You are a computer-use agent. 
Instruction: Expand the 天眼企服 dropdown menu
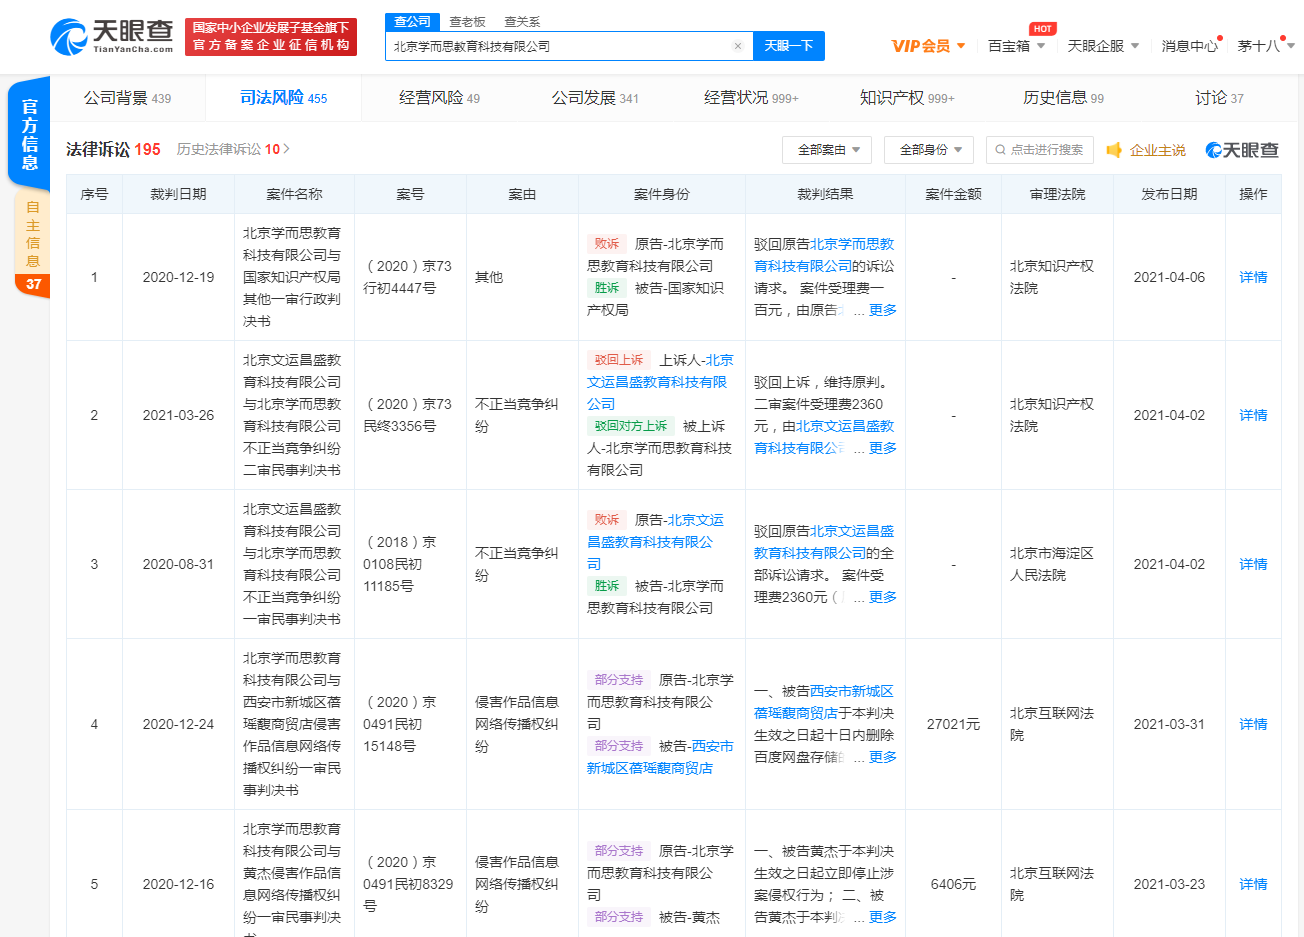pyautogui.click(x=1103, y=46)
